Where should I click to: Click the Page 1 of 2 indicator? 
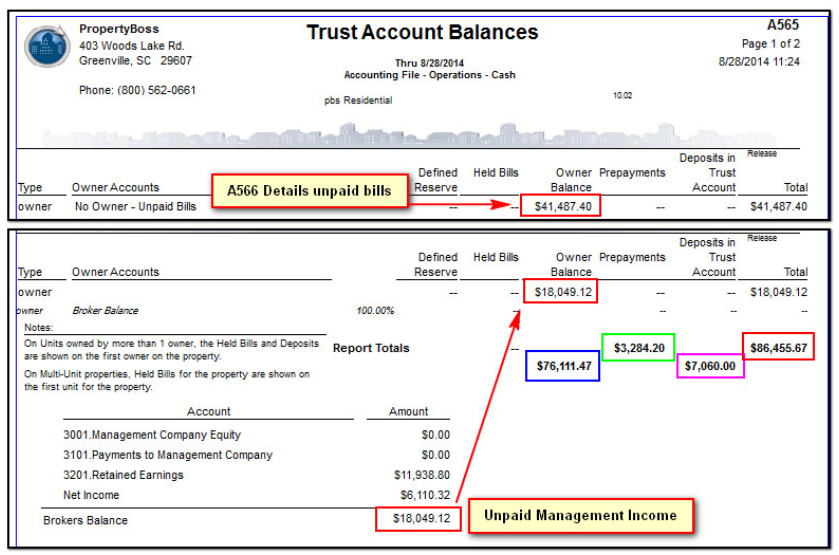771,44
